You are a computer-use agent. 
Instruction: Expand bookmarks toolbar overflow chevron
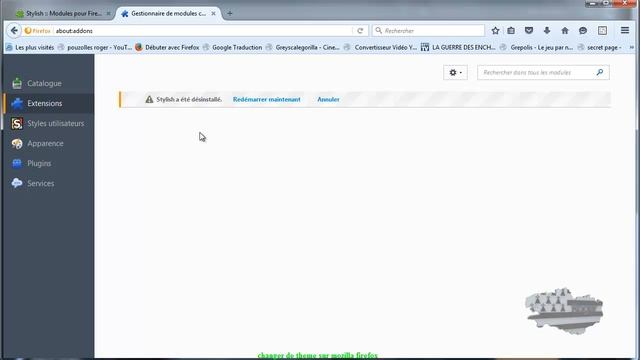pyautogui.click(x=631, y=47)
